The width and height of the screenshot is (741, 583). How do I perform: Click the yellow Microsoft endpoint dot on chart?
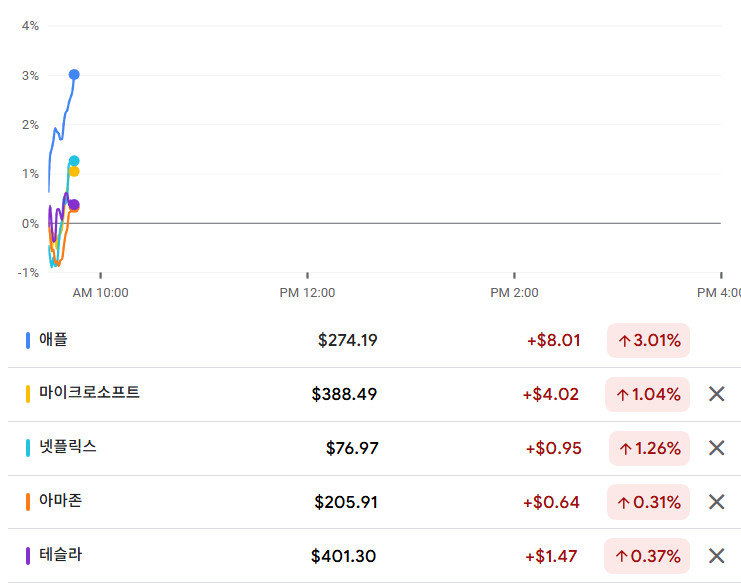tap(74, 172)
